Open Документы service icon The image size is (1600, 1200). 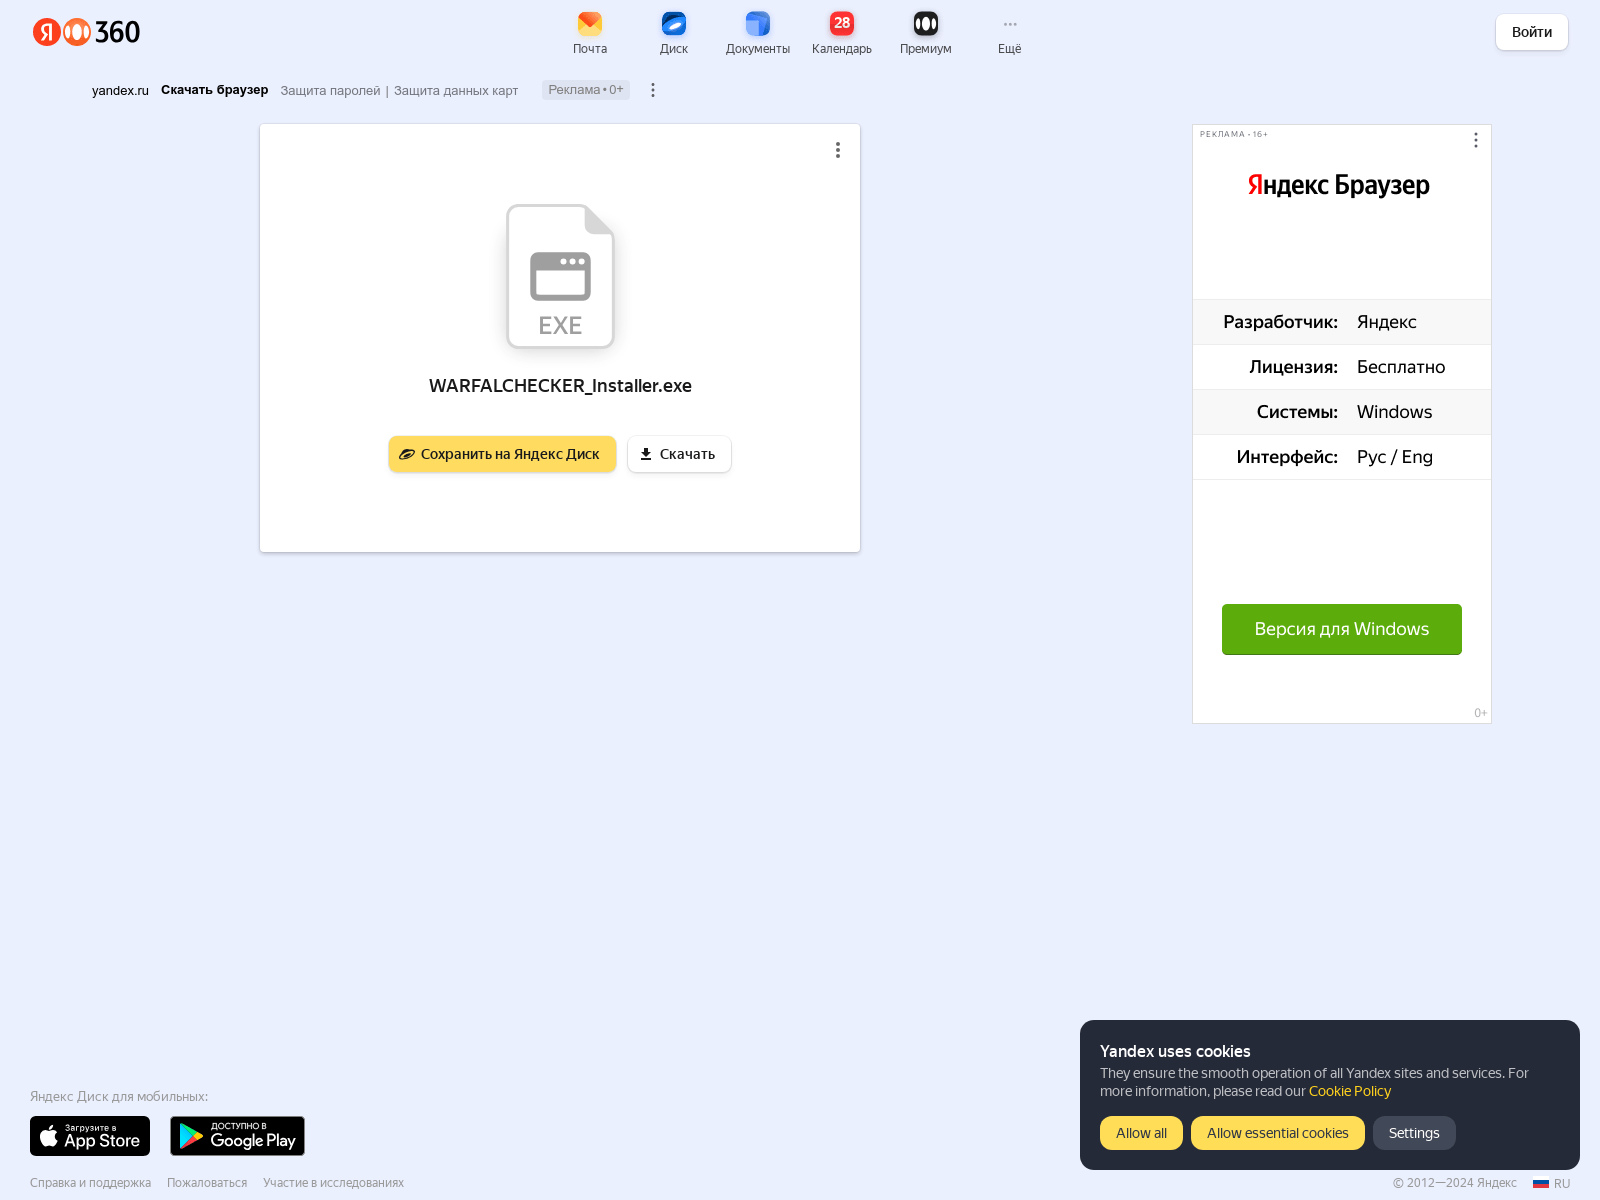click(758, 33)
